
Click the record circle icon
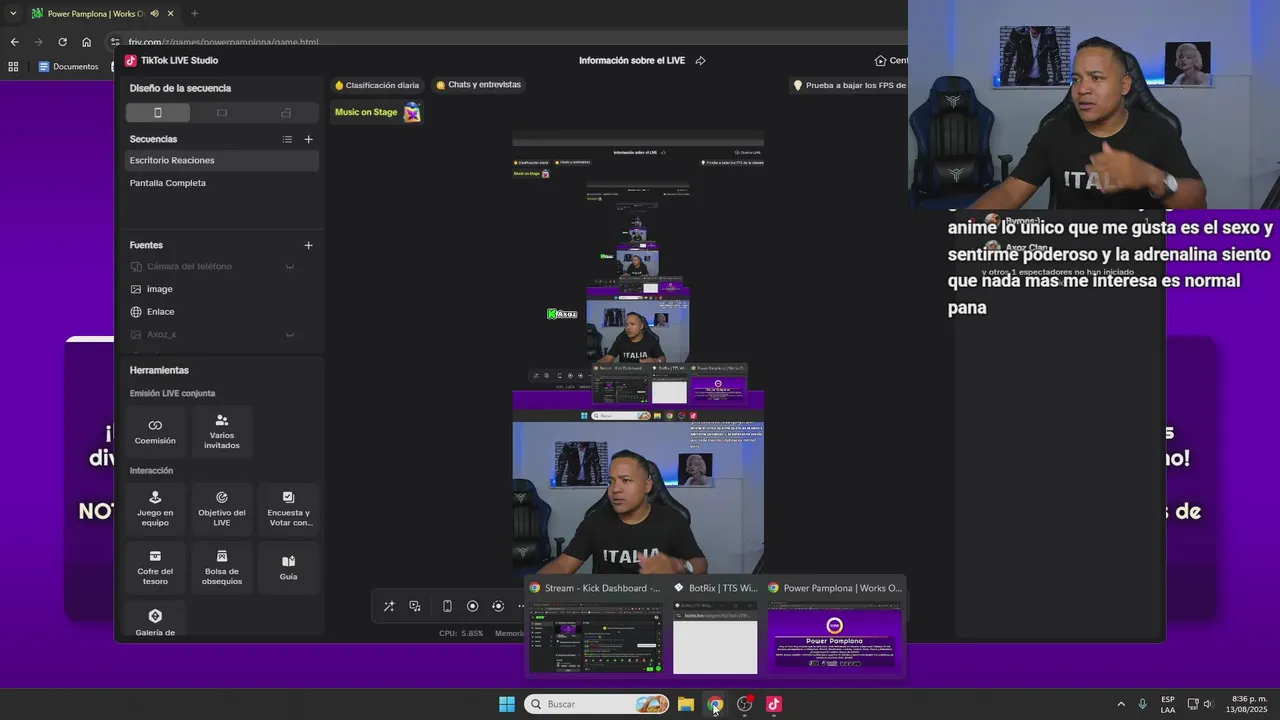tap(473, 606)
